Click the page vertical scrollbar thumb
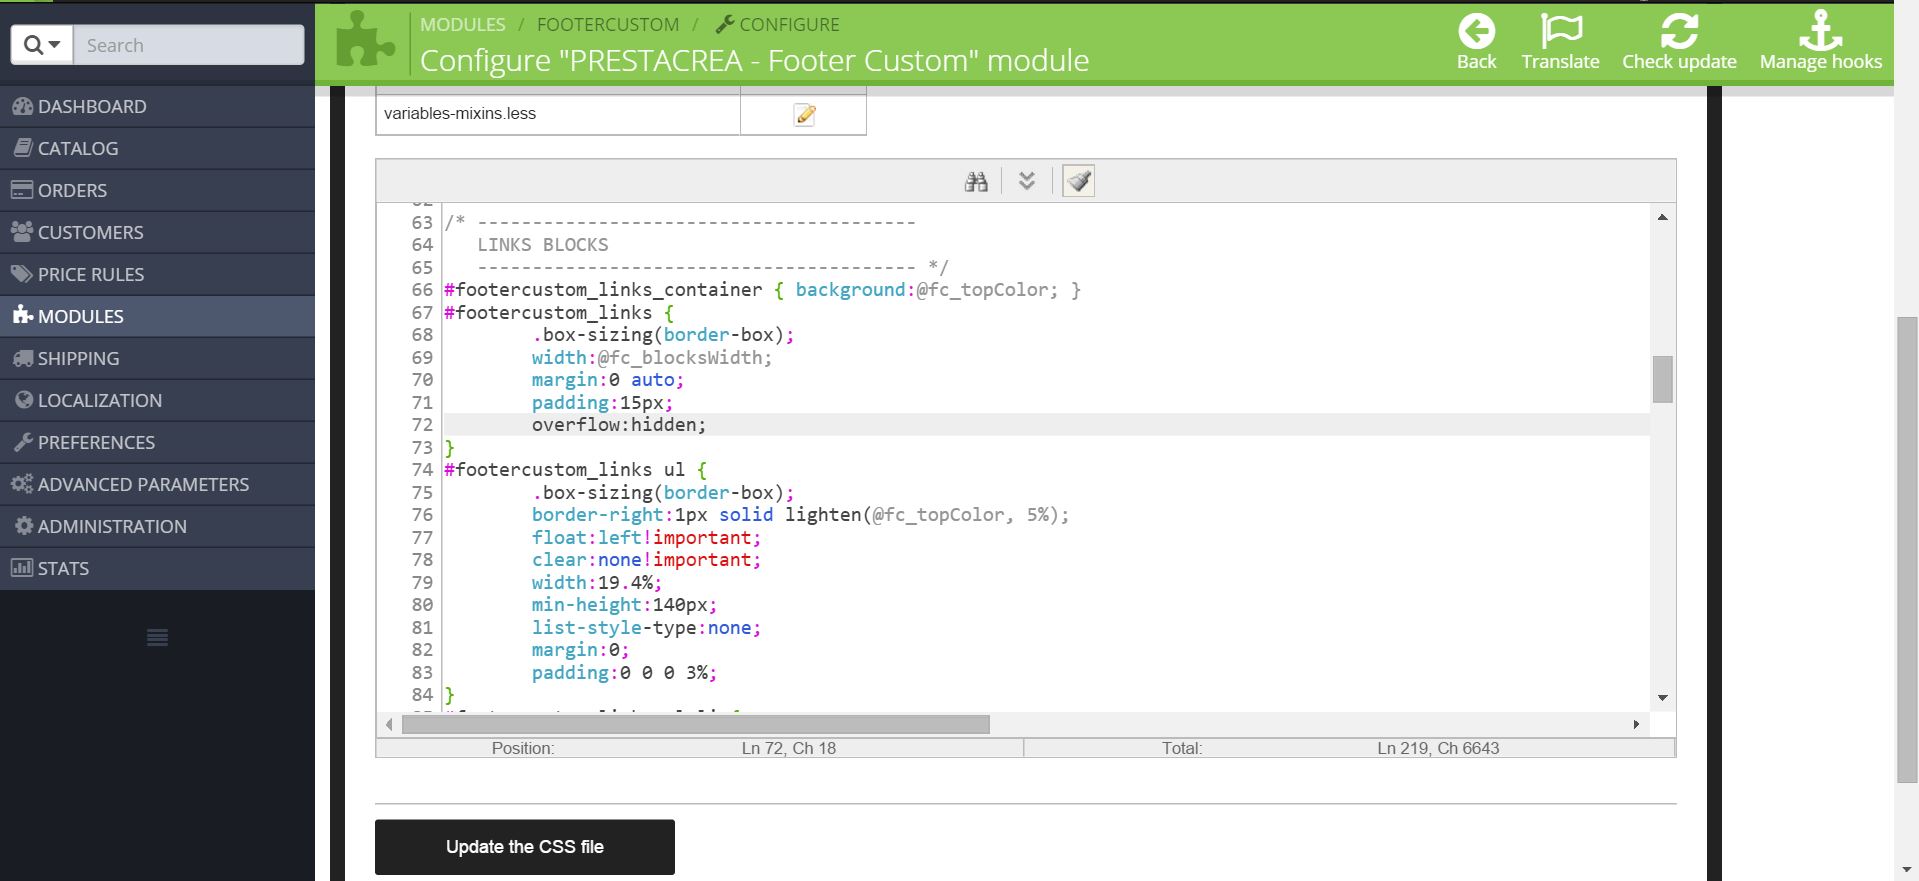 pyautogui.click(x=1908, y=550)
